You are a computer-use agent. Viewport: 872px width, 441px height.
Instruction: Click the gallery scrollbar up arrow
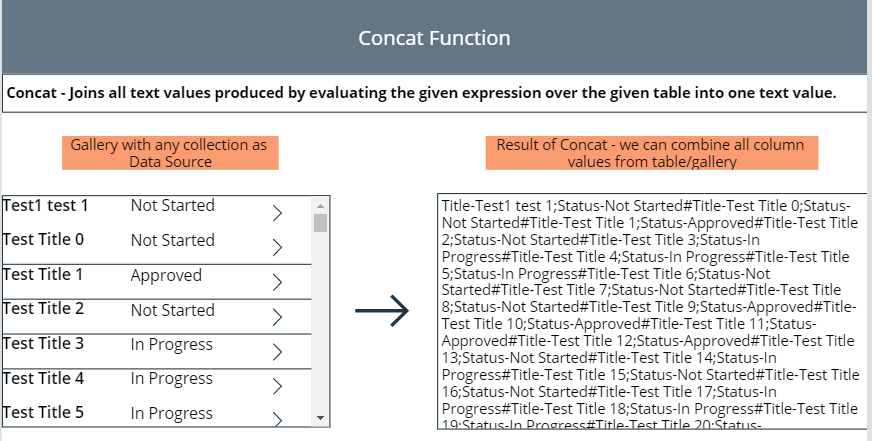(320, 203)
